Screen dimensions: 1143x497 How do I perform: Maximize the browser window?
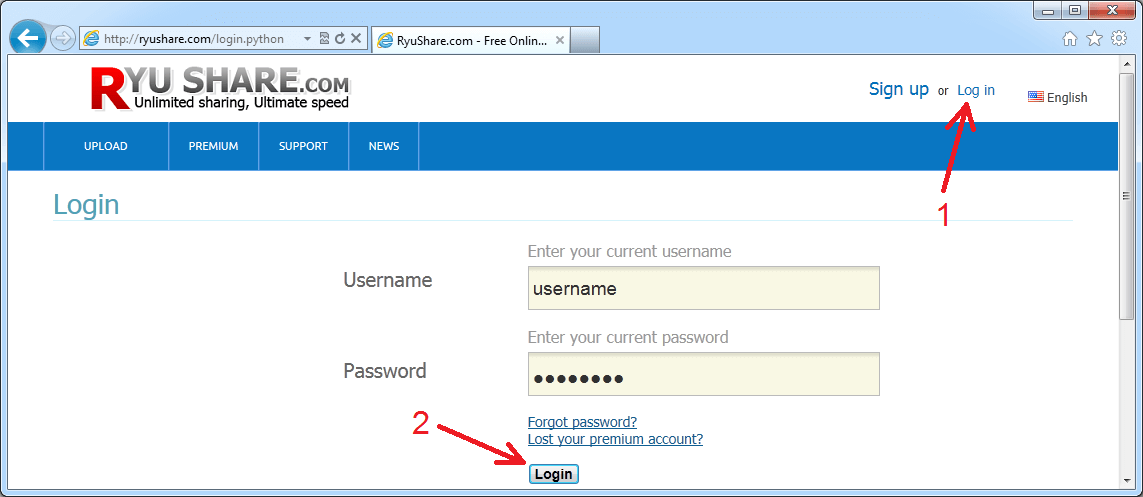[1075, 10]
